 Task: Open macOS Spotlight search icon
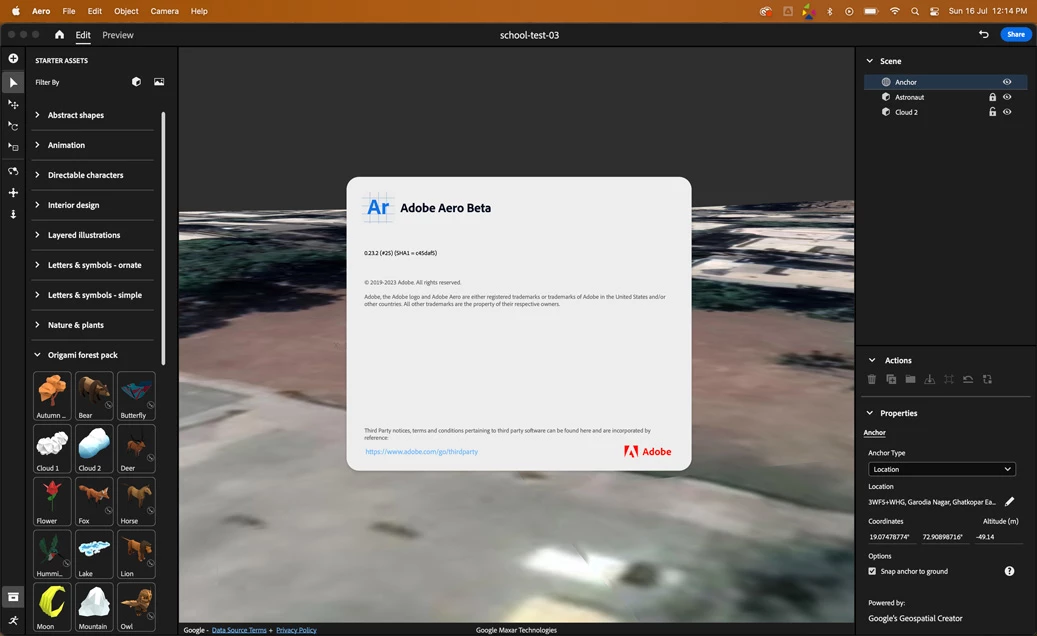pyautogui.click(x=915, y=11)
